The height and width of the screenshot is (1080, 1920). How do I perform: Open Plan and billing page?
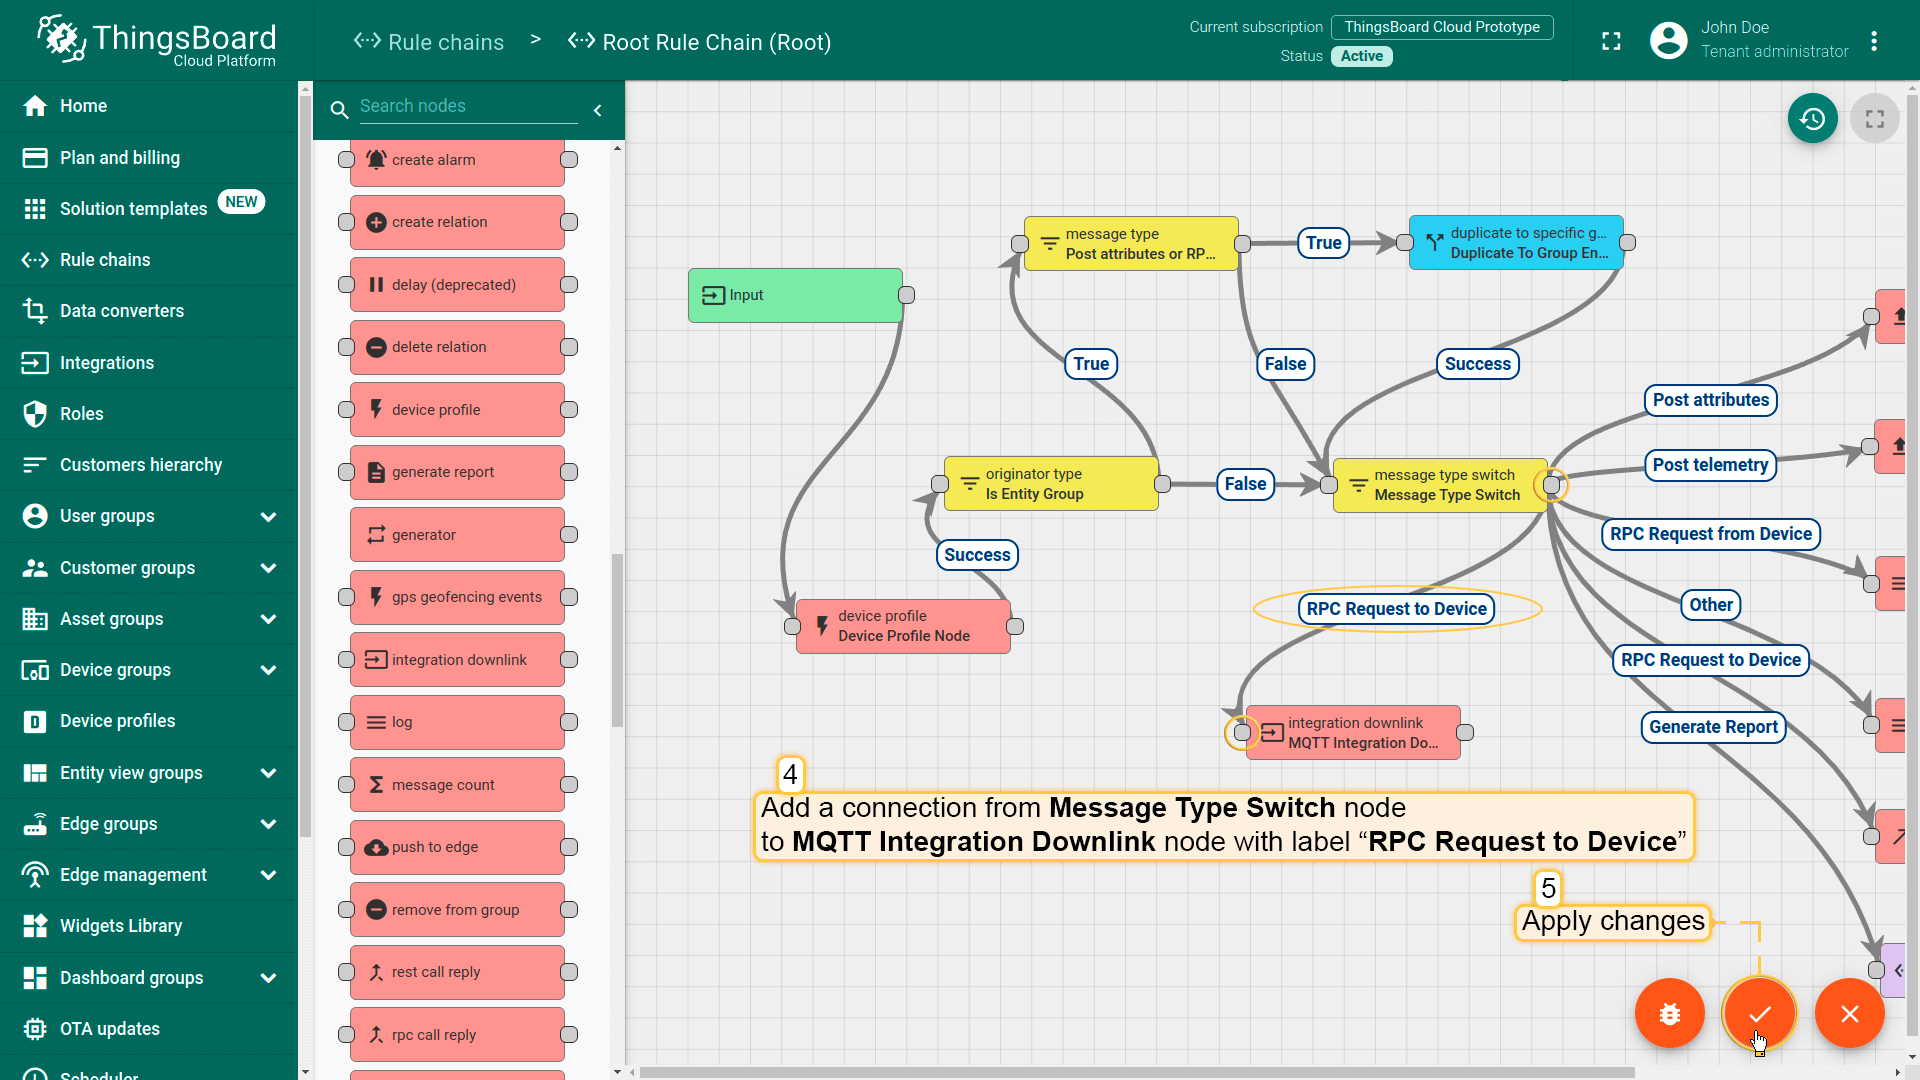(149, 158)
